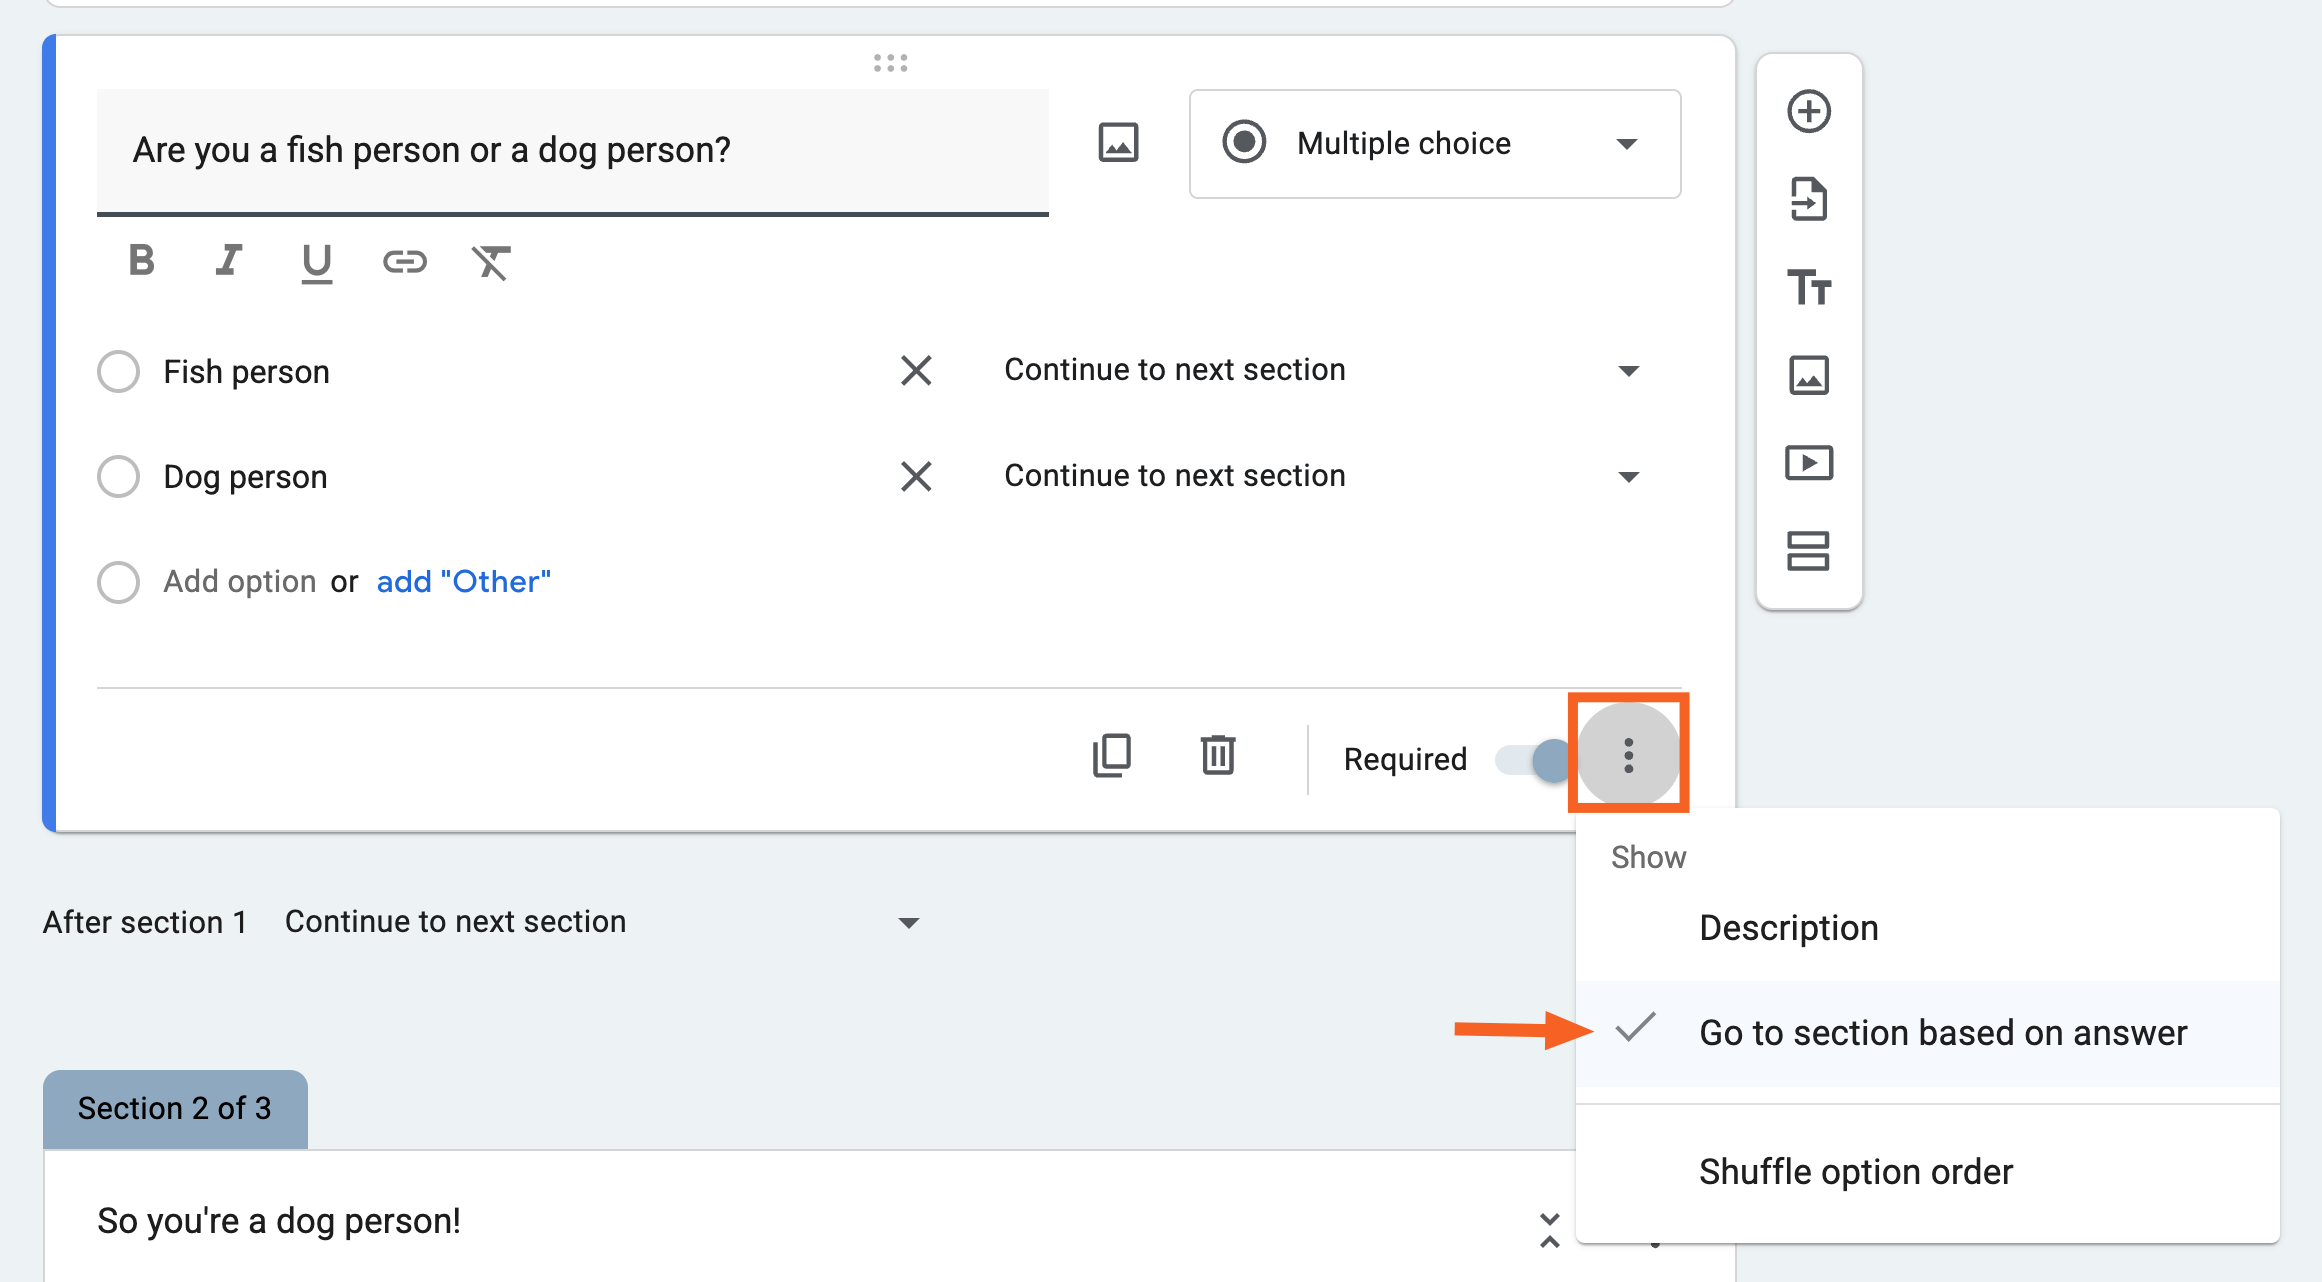Insert a link in the question
Image resolution: width=2322 pixels, height=1282 pixels.
point(405,262)
